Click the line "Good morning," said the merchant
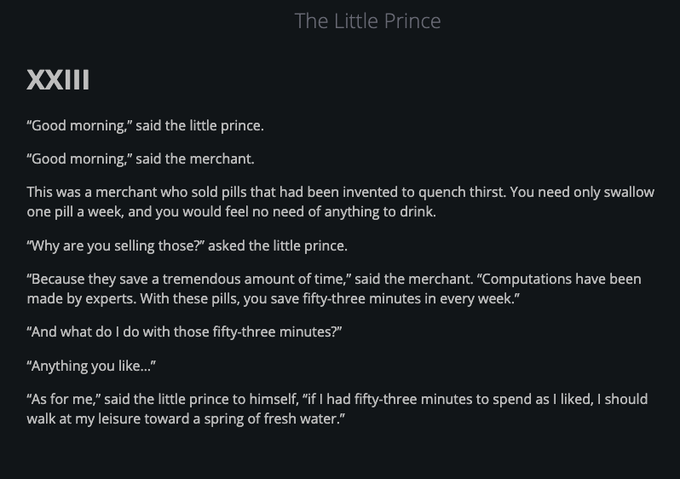Screen dimensions: 680x479 coord(140,159)
